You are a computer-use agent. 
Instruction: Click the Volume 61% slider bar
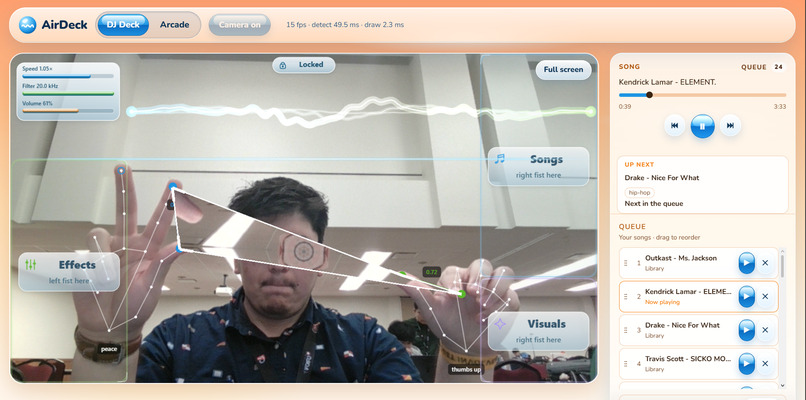[x=68, y=111]
